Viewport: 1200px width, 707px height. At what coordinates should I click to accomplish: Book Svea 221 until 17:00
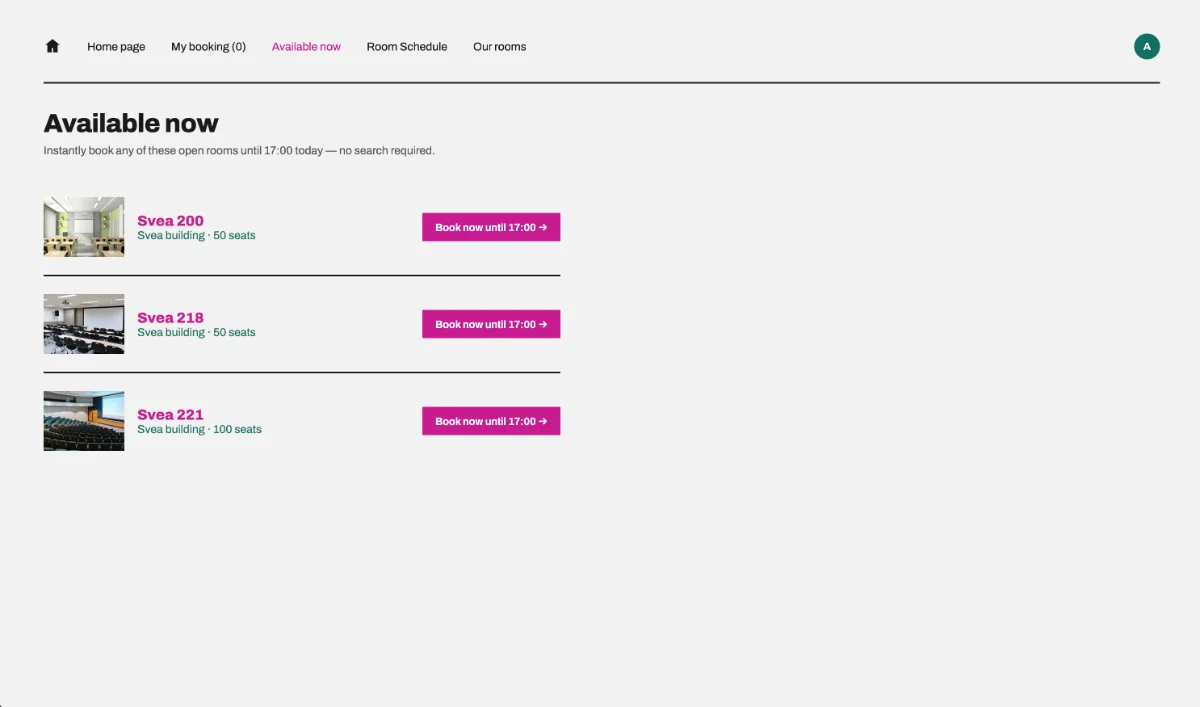(491, 421)
